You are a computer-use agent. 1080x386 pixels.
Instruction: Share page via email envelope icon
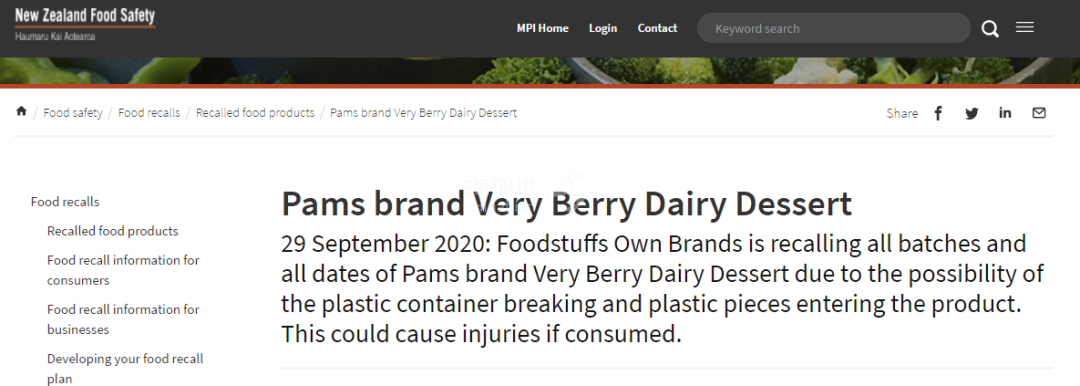click(x=1039, y=112)
